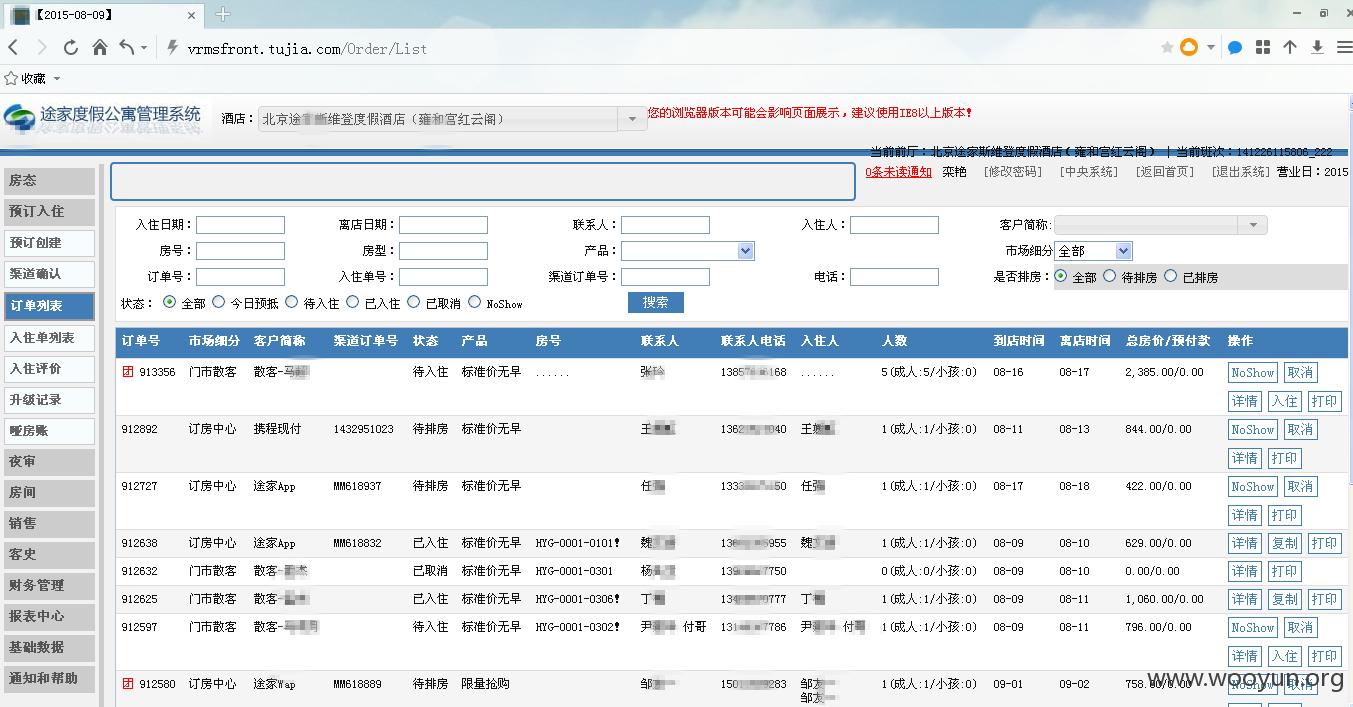Open a new tab with the plus icon
This screenshot has height=707, width=1353.
[x=223, y=14]
